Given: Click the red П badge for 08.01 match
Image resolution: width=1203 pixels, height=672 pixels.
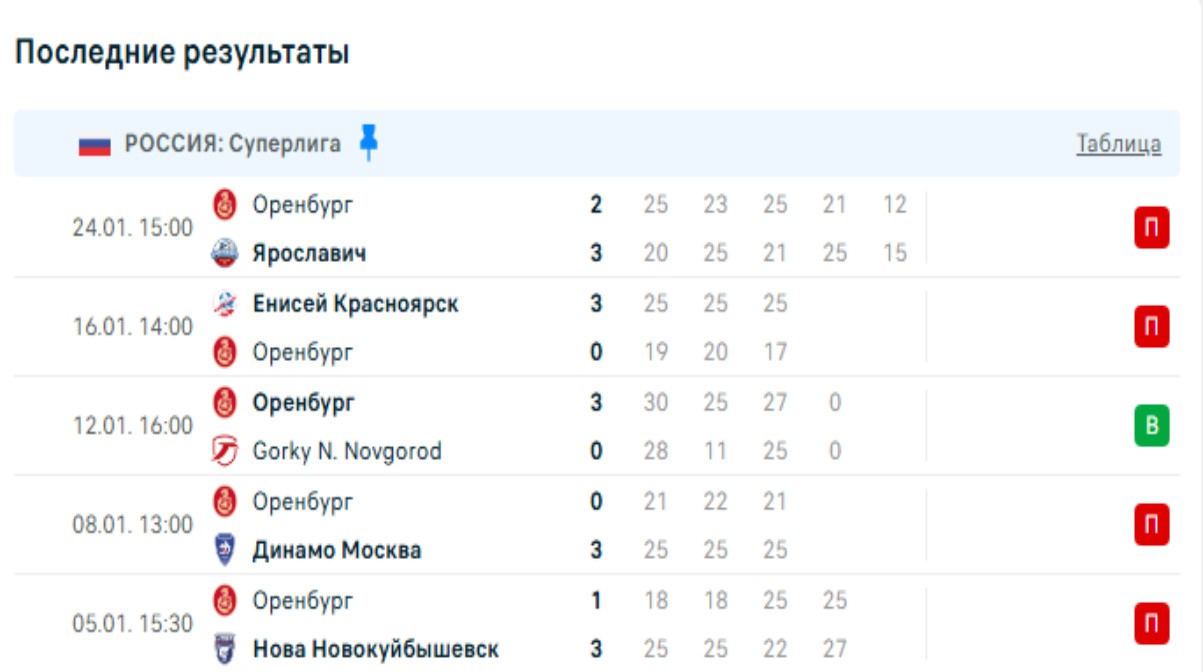Looking at the screenshot, I should pos(1151,525).
